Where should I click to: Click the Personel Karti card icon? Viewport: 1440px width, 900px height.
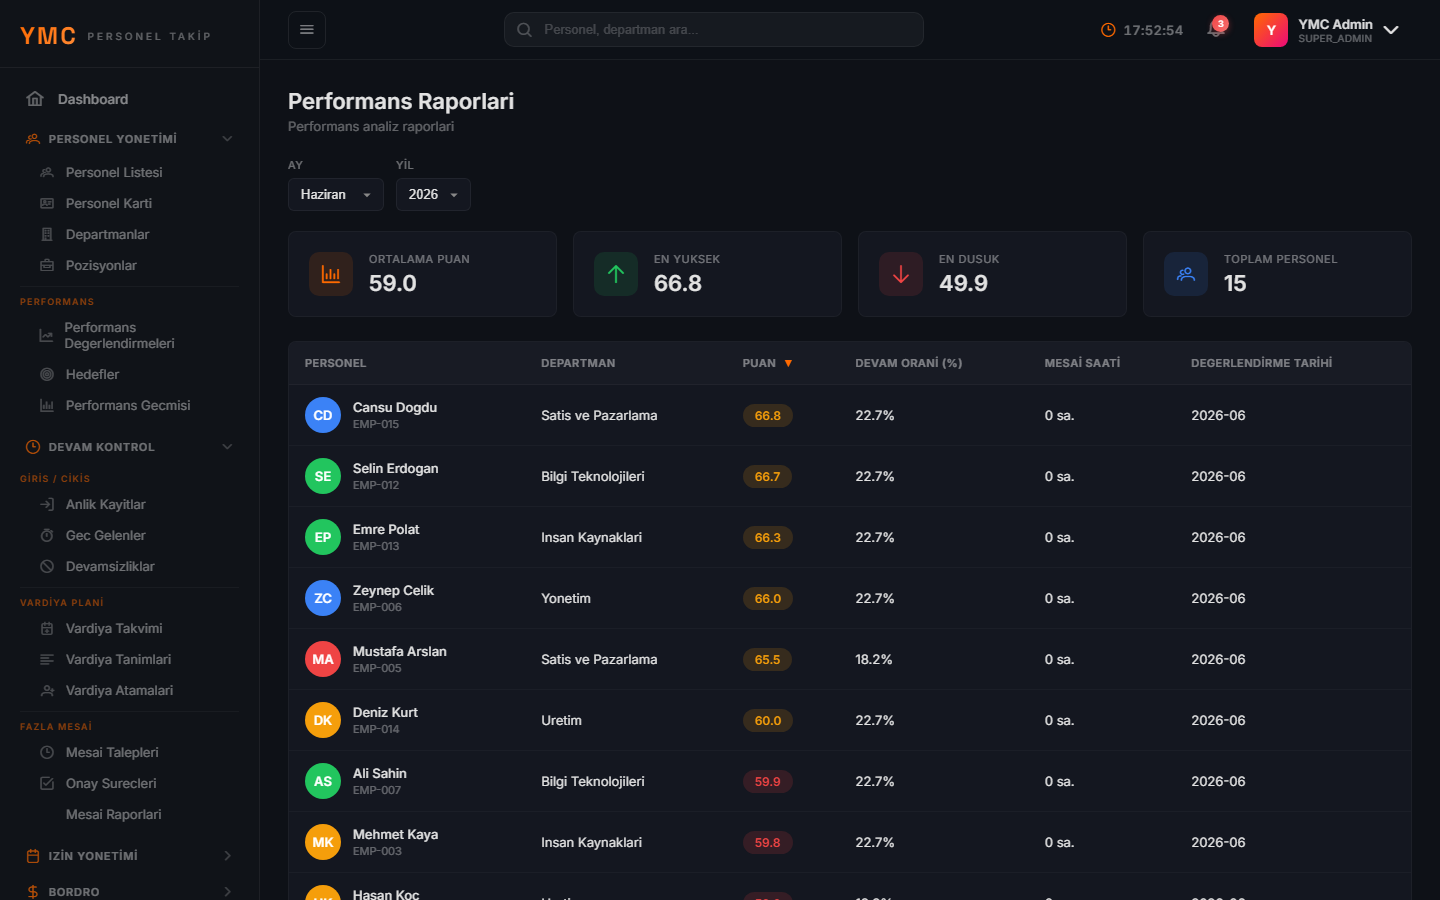pos(47,203)
